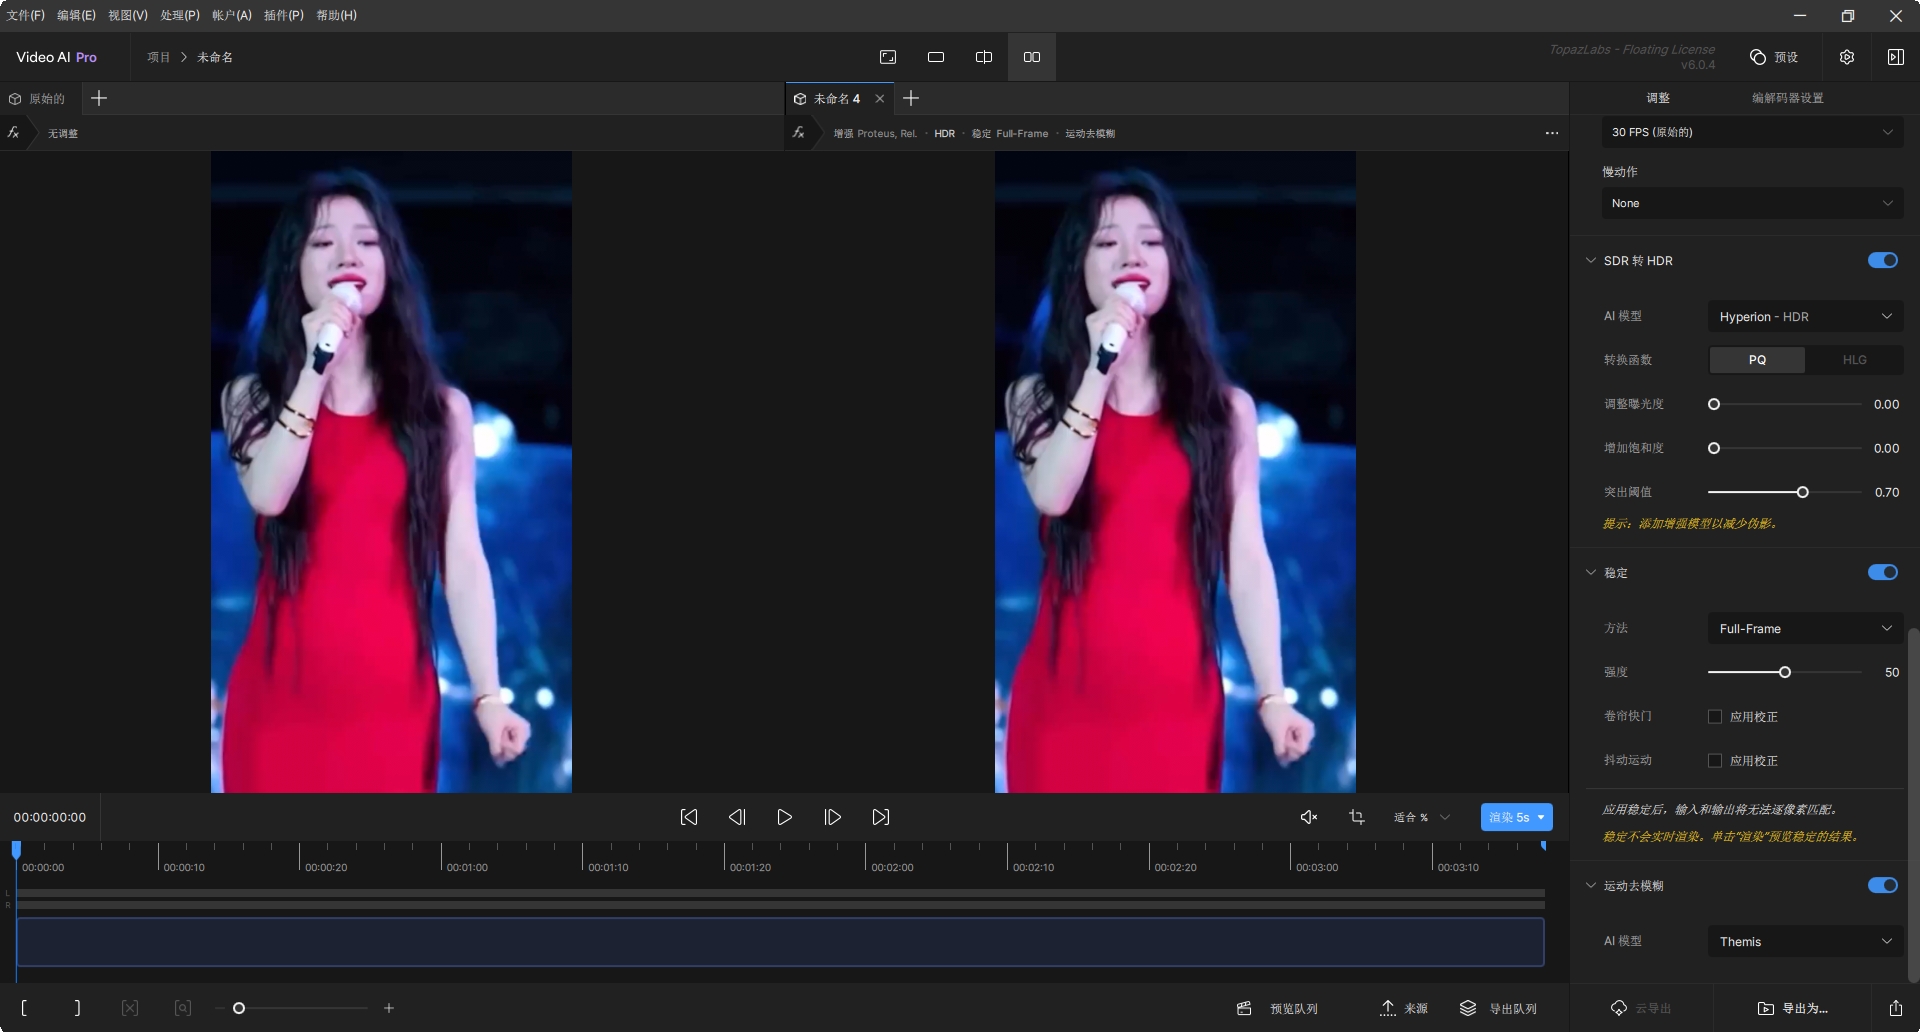Activate the crop tool icon

pyautogui.click(x=1357, y=817)
